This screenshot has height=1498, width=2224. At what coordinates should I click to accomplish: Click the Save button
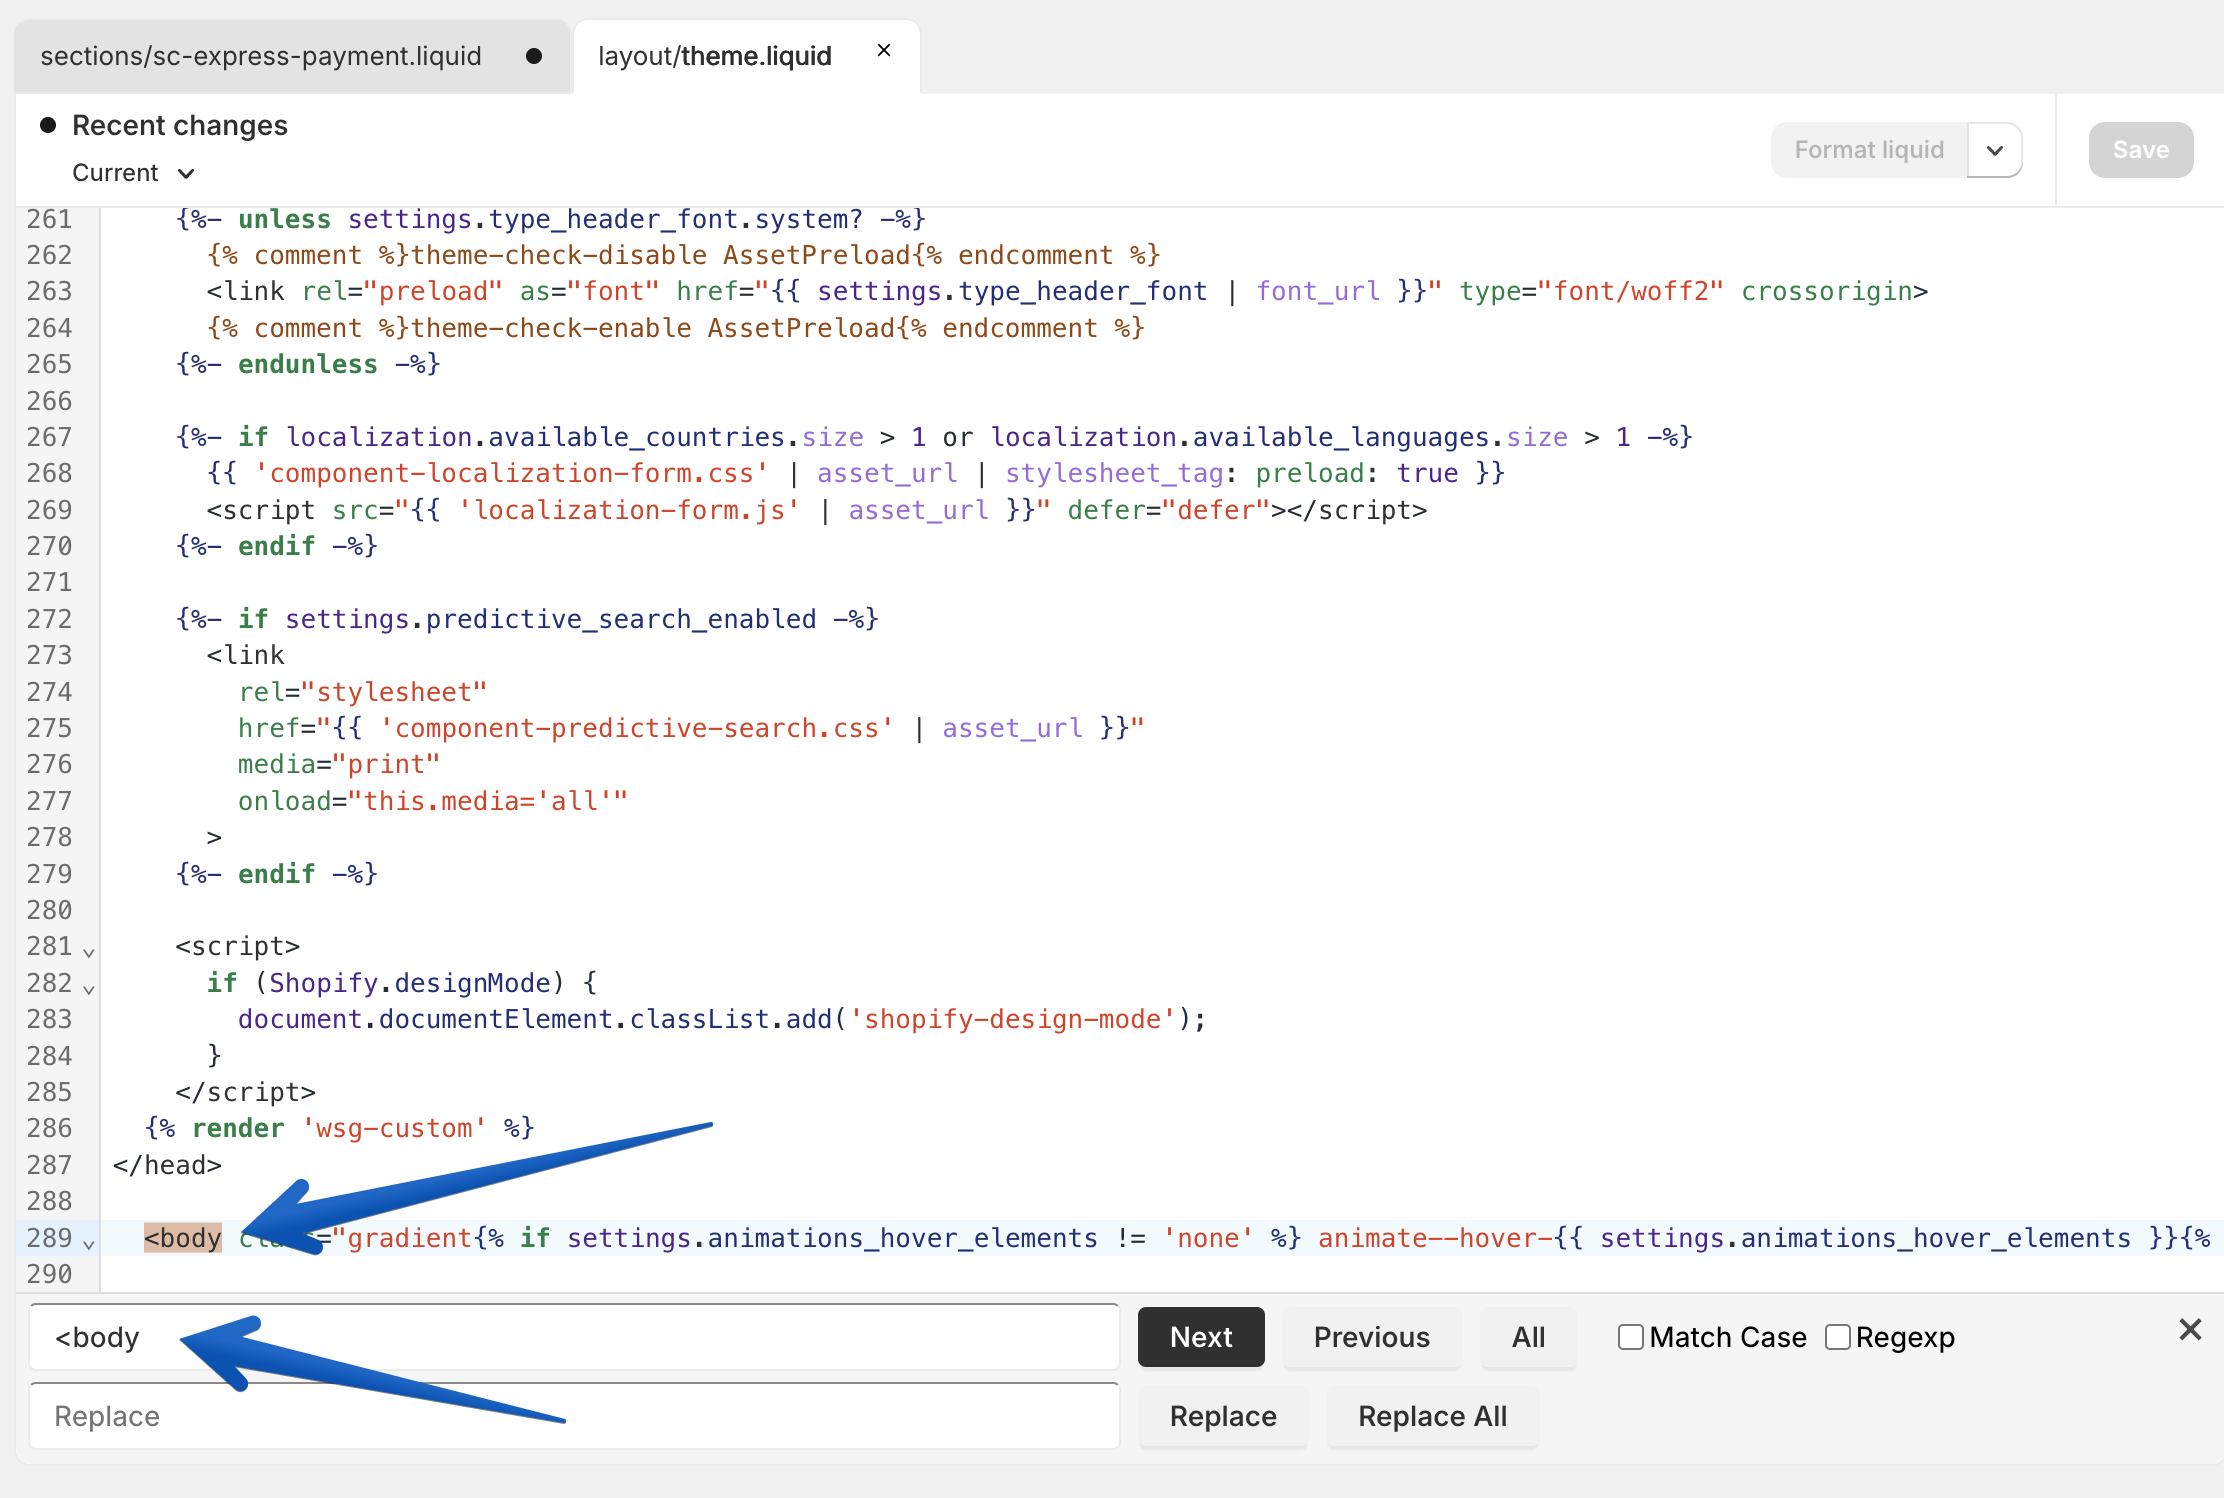tap(2141, 150)
